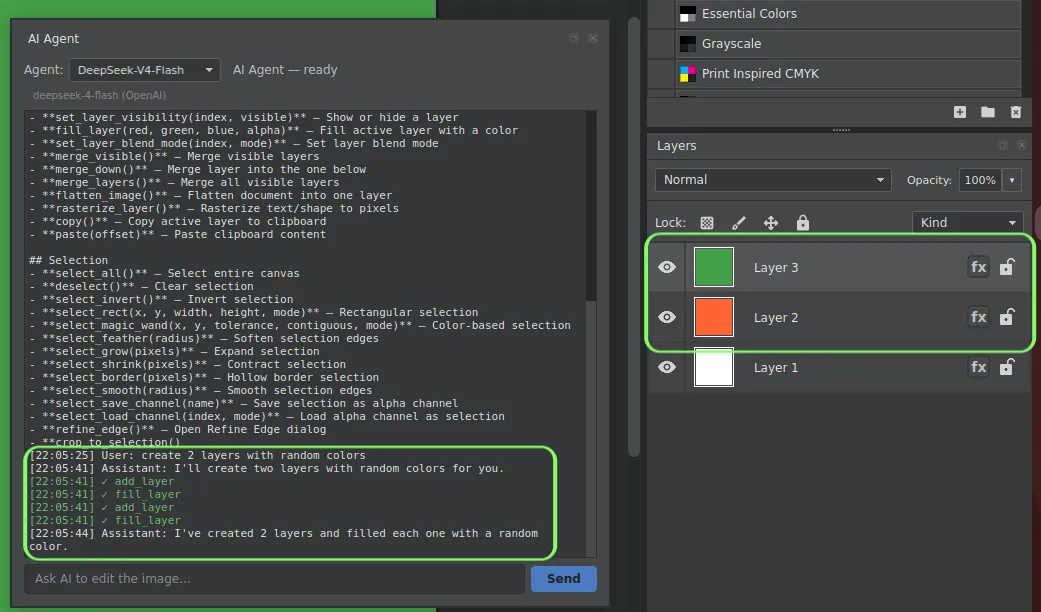Open fx effects for Layer 3

(979, 267)
